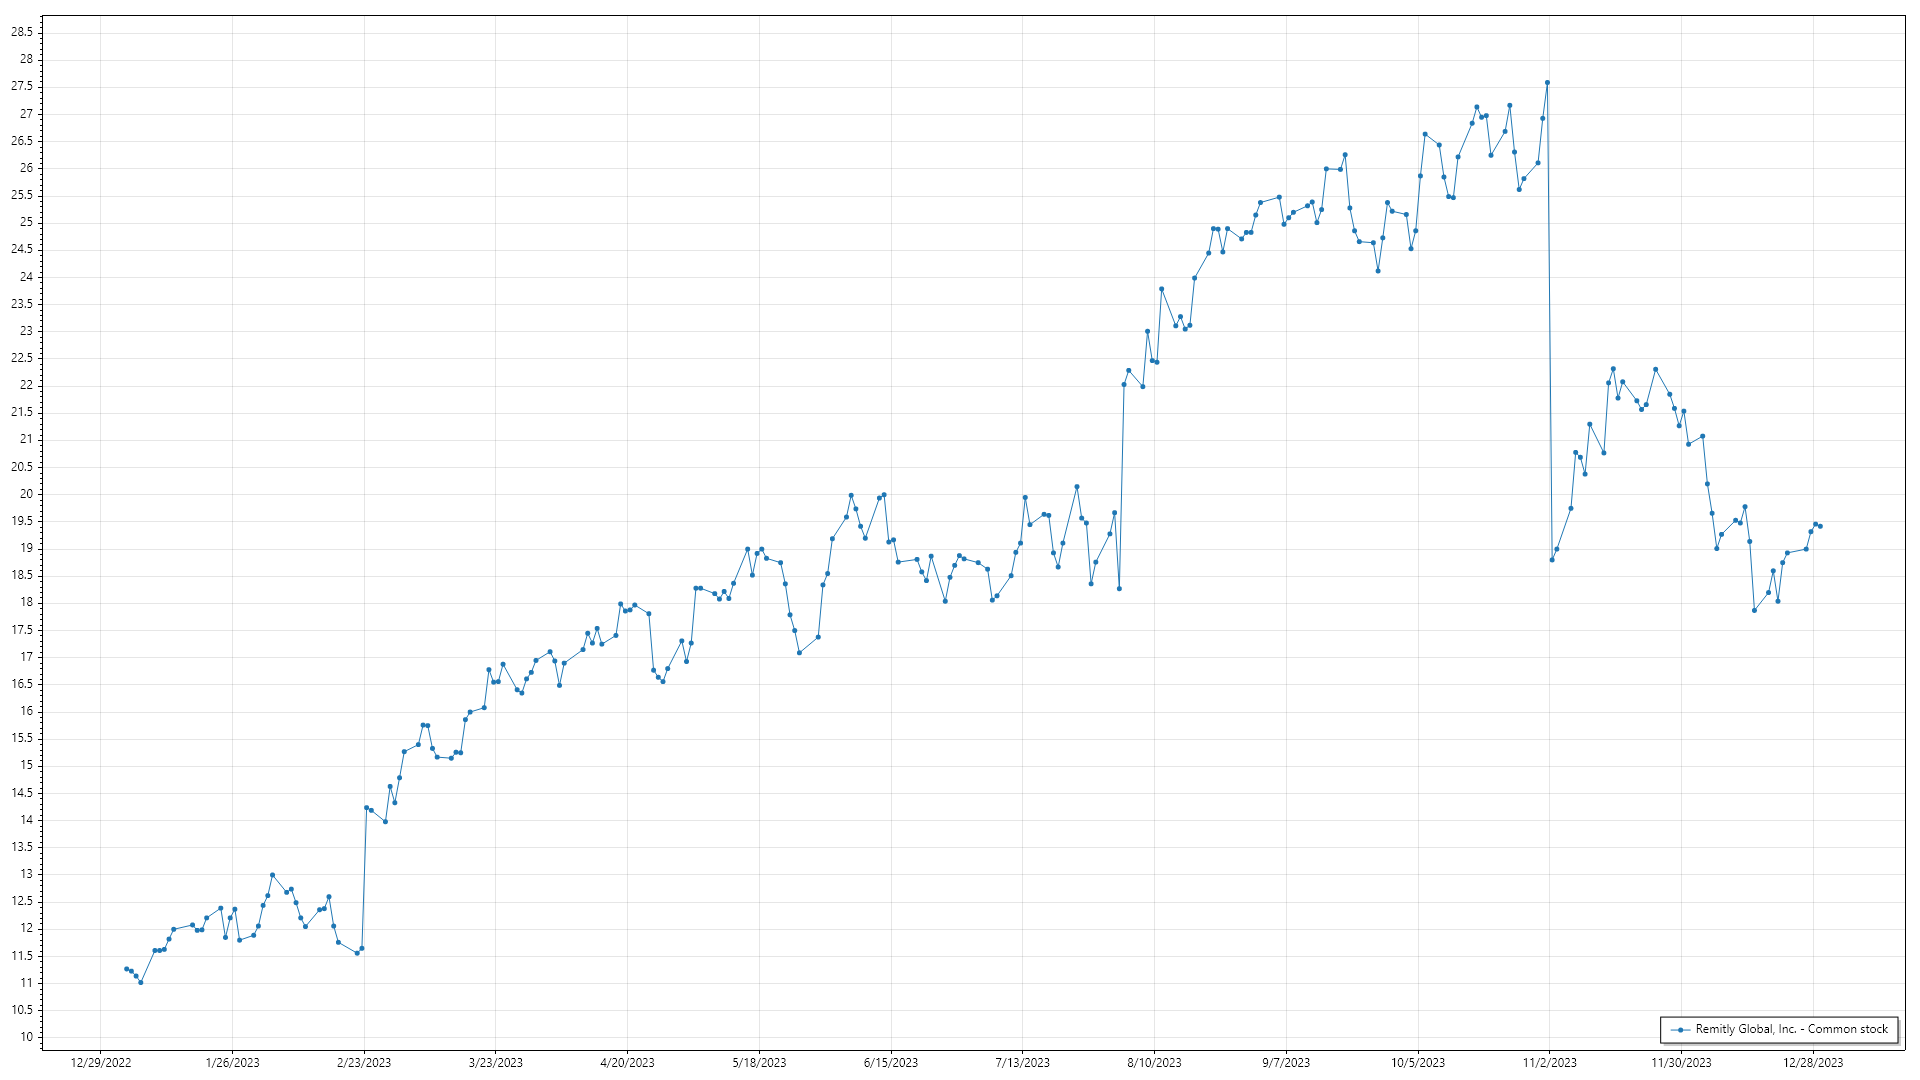
Task: Click the 20 y-axis tick label
Action: 26,494
